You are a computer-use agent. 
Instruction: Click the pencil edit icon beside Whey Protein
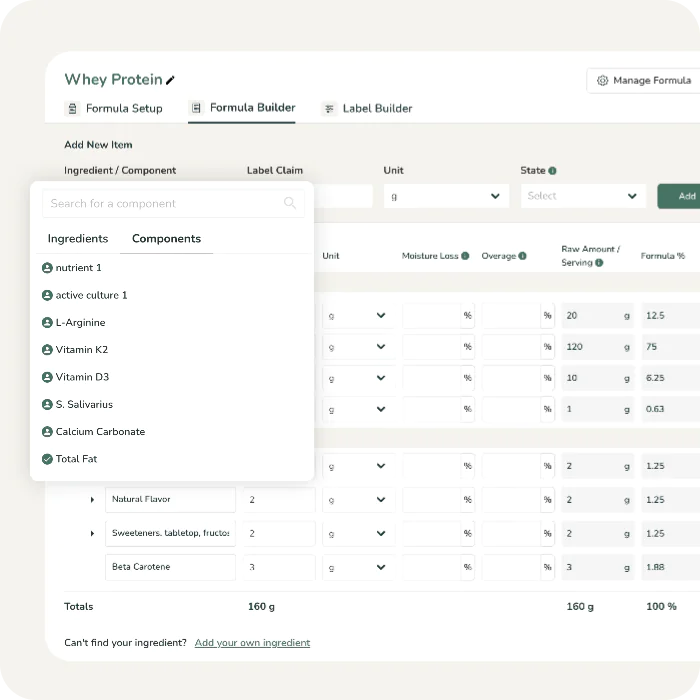tap(170, 80)
